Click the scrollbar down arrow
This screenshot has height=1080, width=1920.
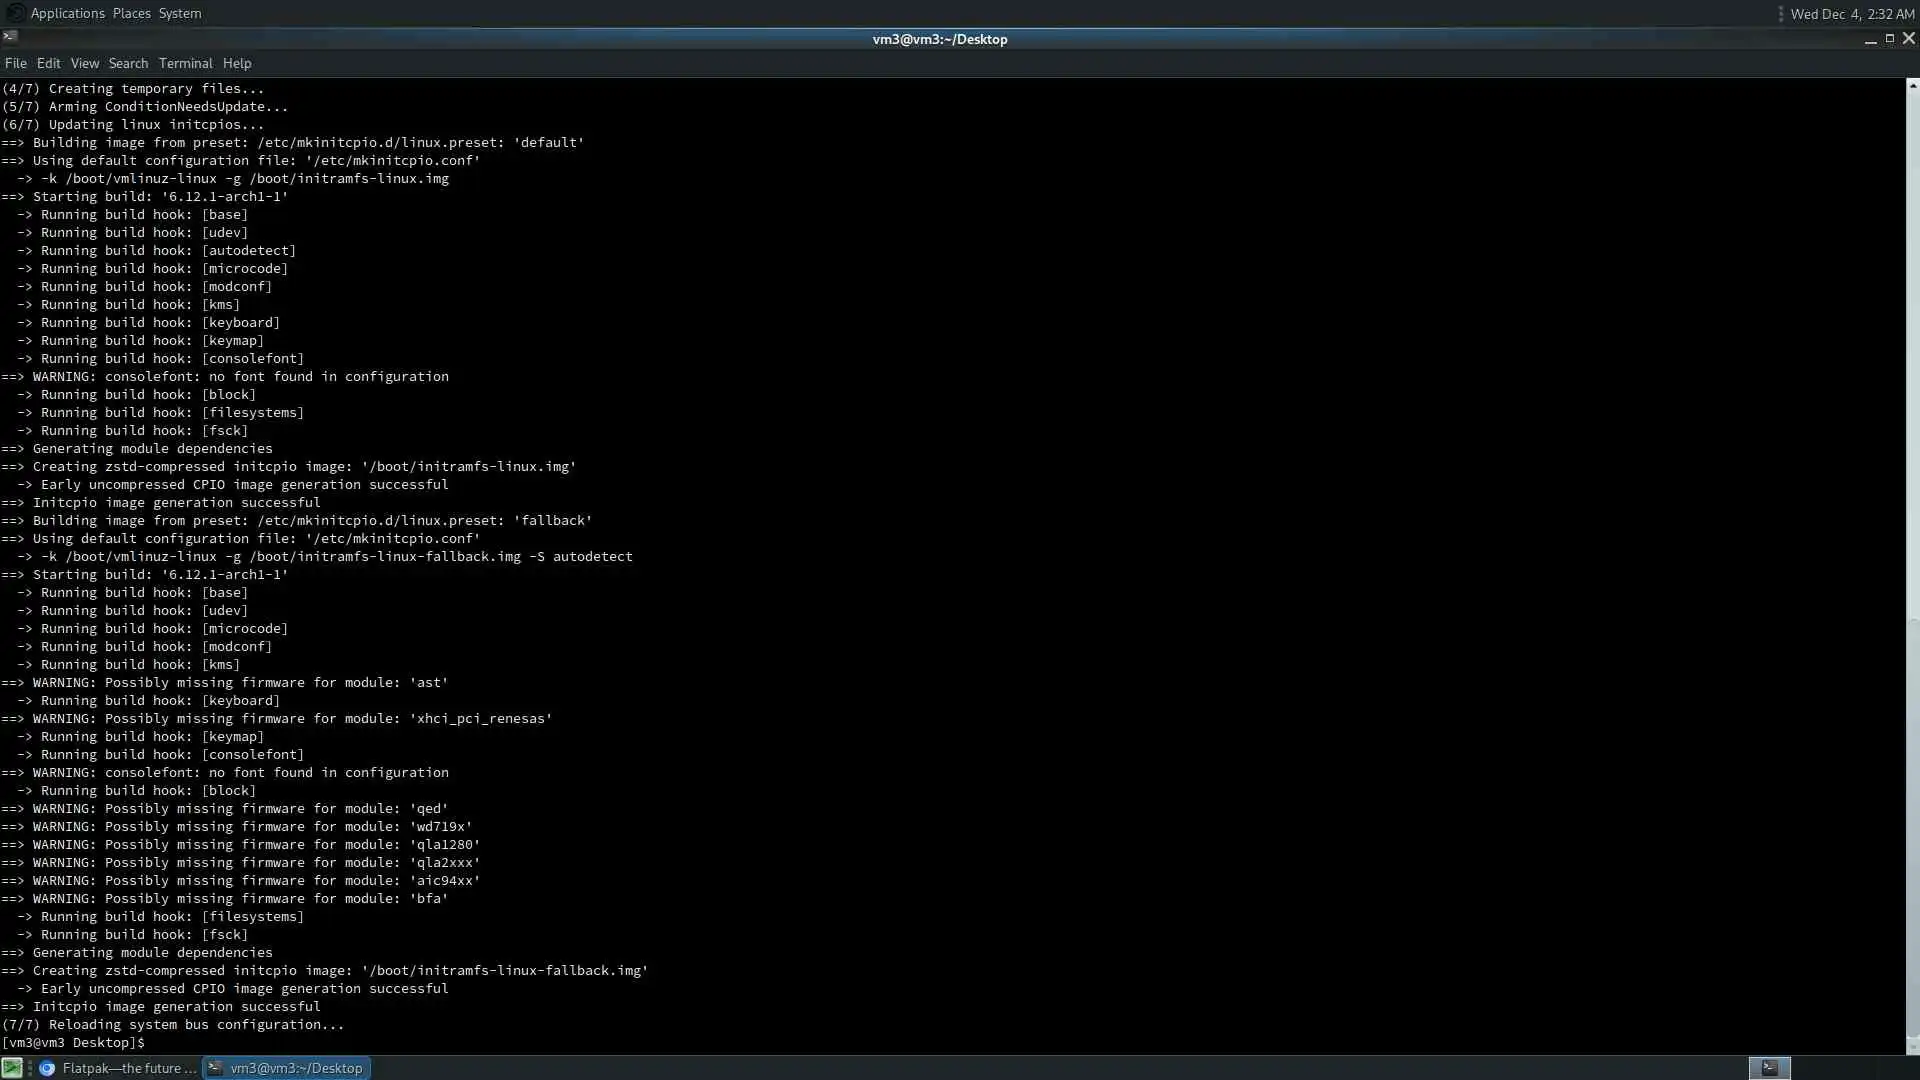1912,1047
